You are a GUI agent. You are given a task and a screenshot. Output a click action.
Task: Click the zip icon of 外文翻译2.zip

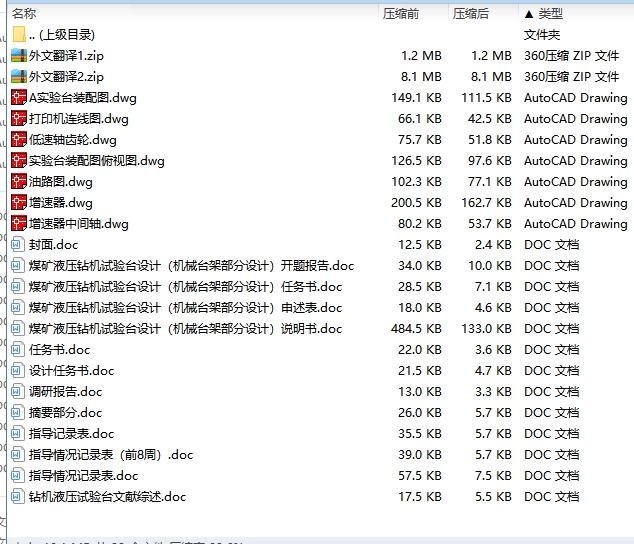(x=19, y=76)
